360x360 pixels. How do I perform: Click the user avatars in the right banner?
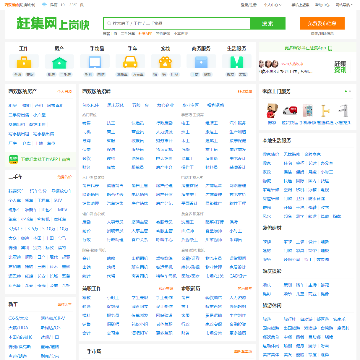tap(268, 63)
